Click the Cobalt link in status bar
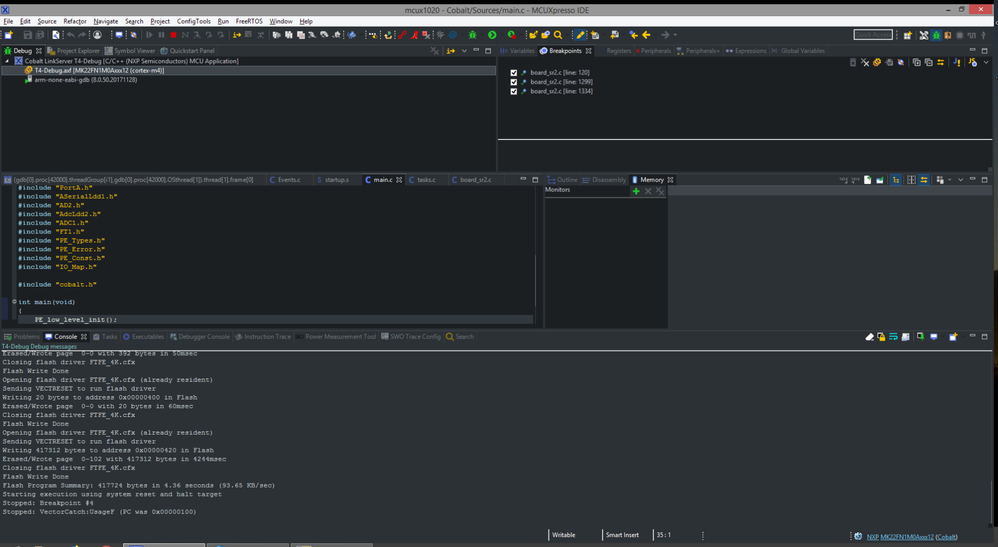 [946, 537]
